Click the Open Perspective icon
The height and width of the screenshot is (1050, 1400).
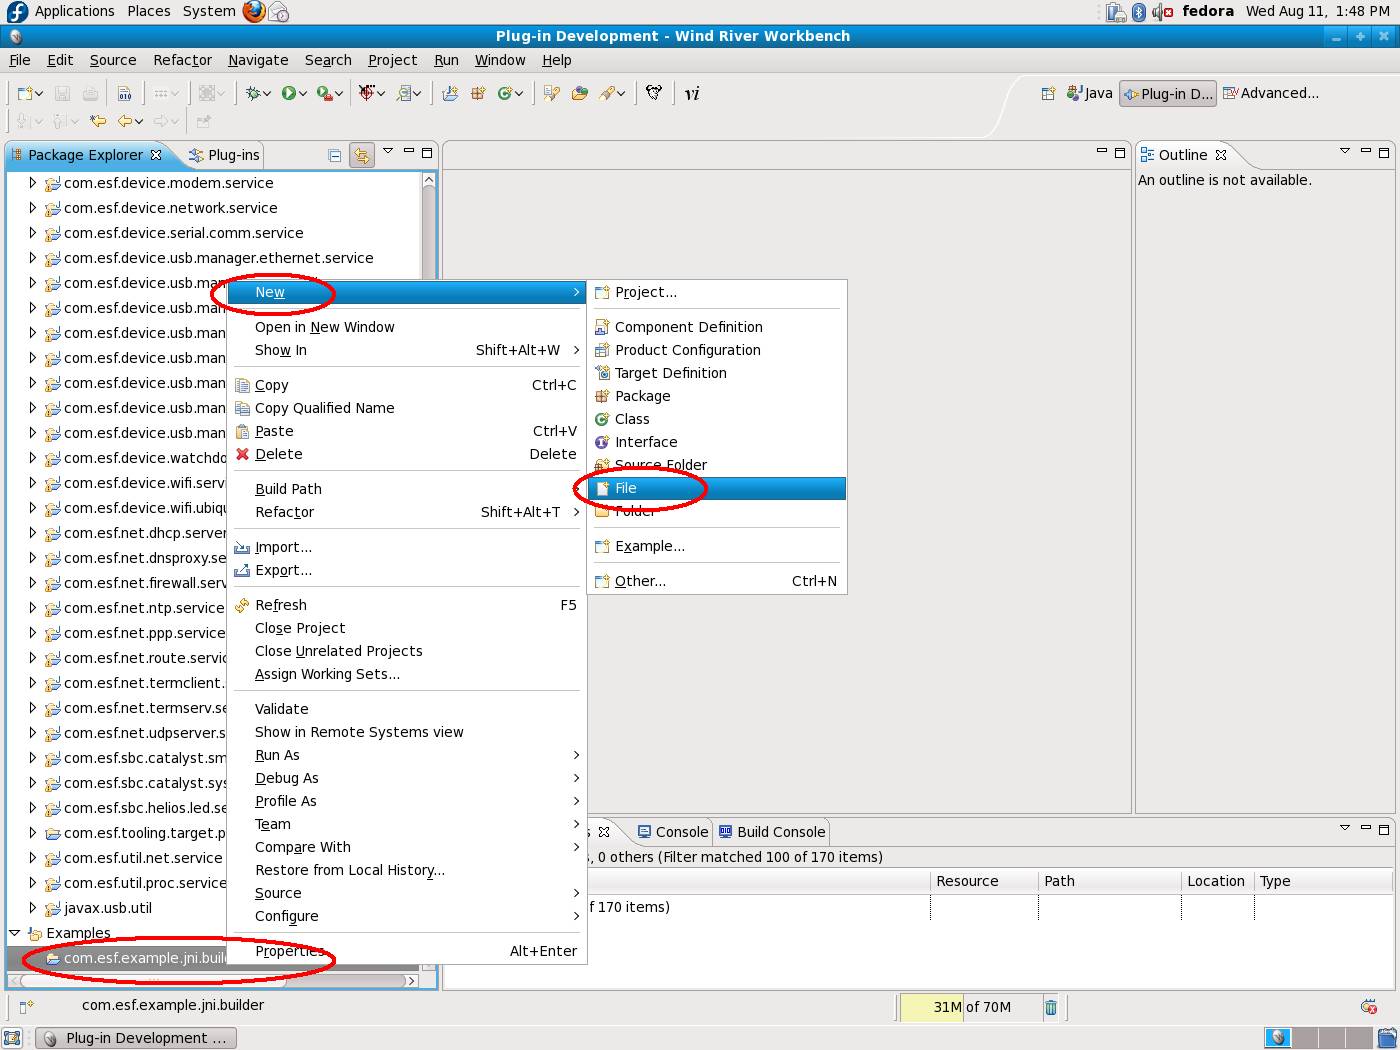[1048, 93]
